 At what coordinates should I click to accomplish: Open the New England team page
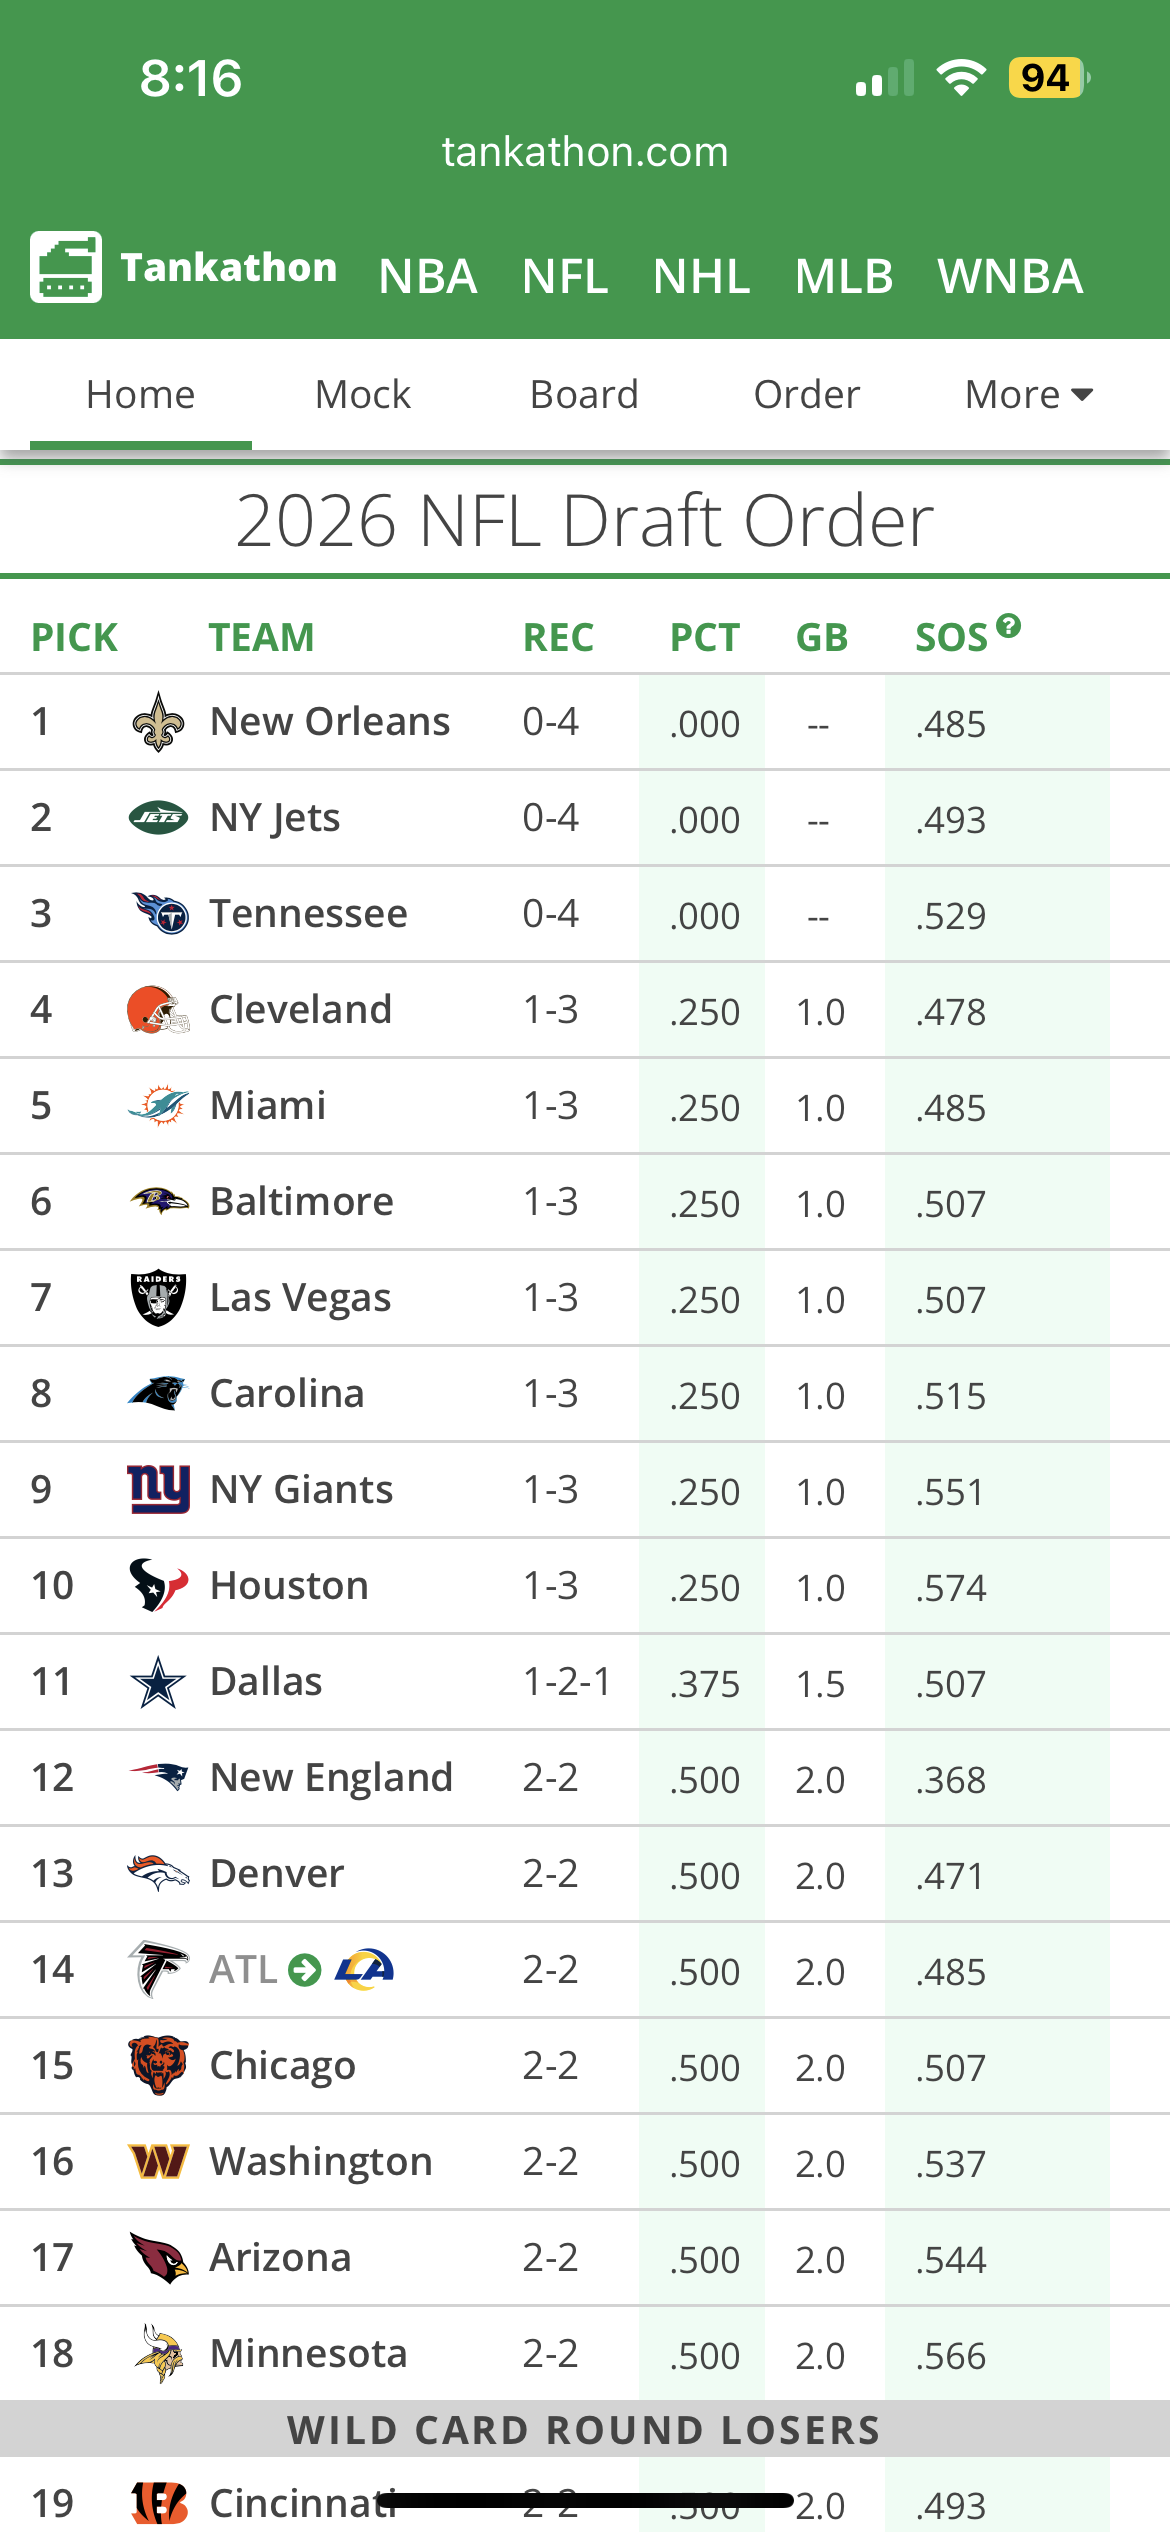coord(331,1778)
